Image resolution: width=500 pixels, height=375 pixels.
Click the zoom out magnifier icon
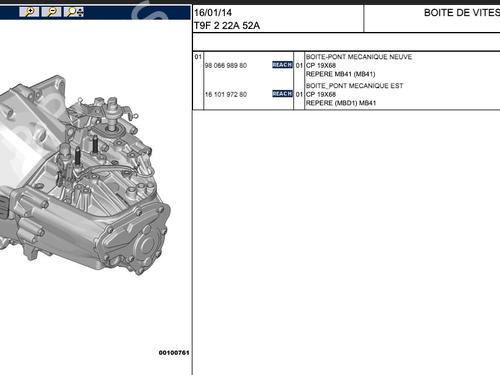51,12
